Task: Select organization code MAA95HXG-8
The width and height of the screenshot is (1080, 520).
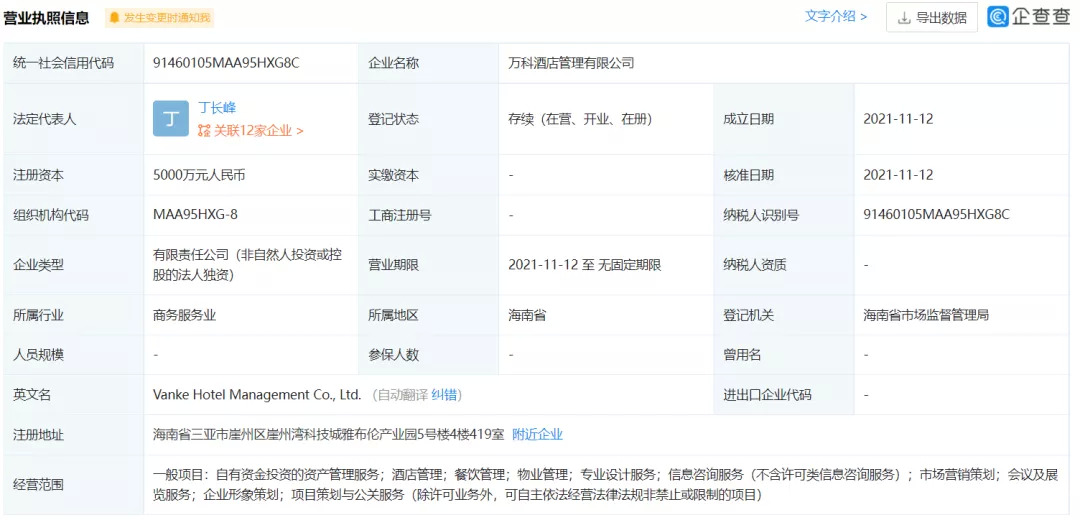Action: click(x=196, y=215)
